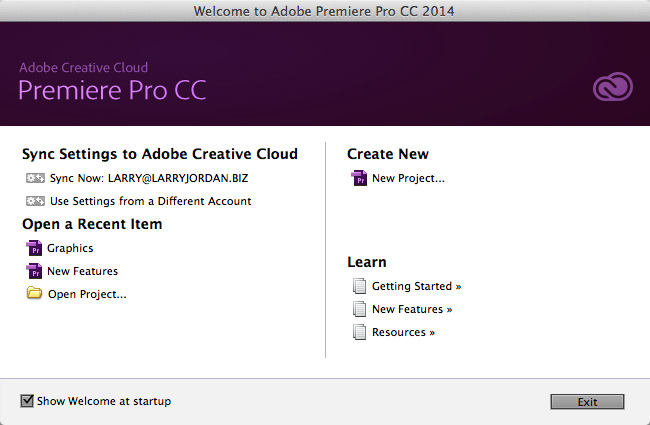Click the document icon next to Getting Started
Viewport: 650px width, 425px height.
click(x=359, y=286)
